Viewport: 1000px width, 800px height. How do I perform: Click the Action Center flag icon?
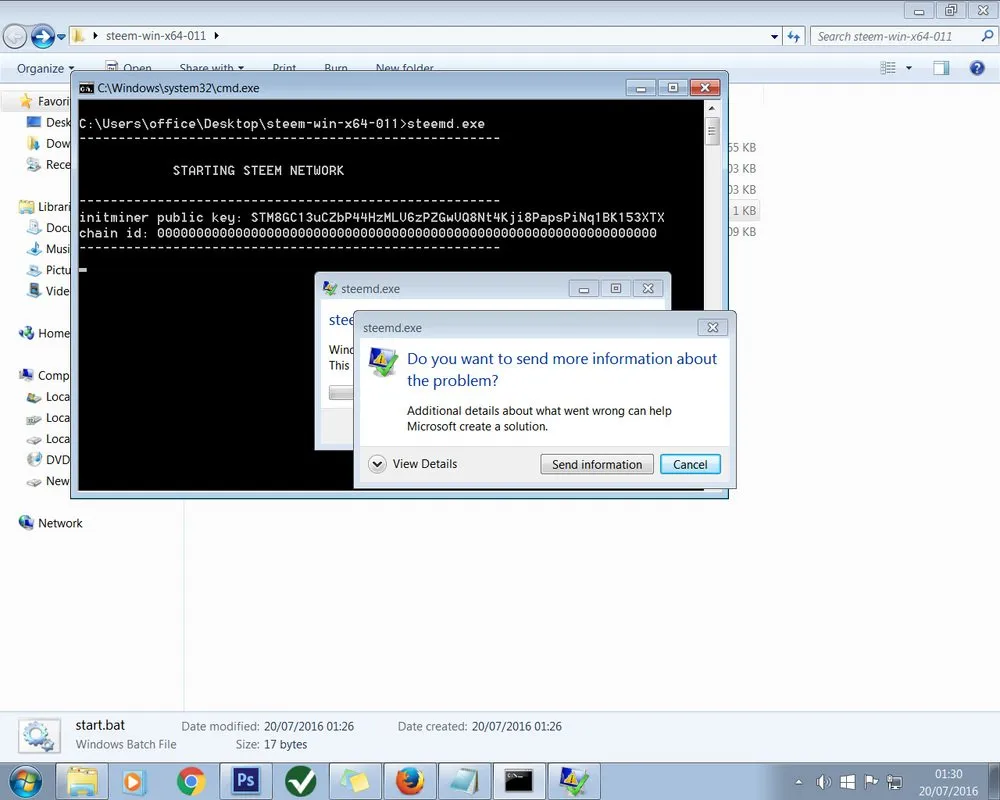point(871,781)
